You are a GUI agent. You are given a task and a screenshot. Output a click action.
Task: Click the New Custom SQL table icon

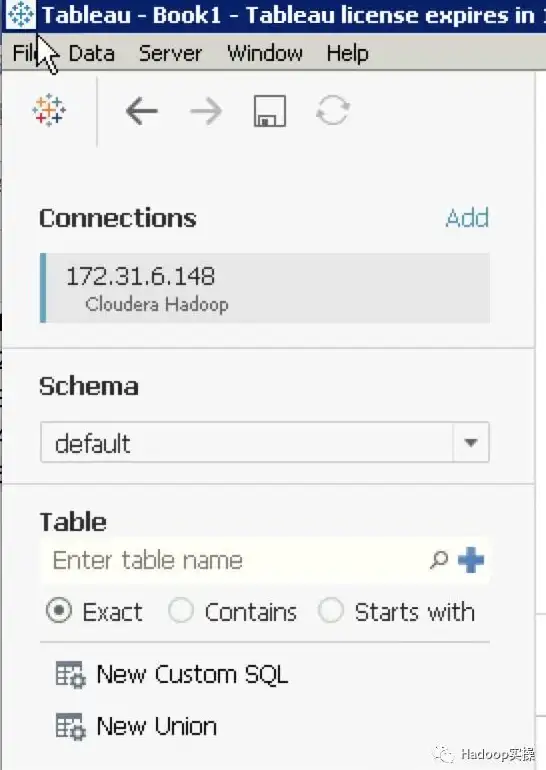70,675
